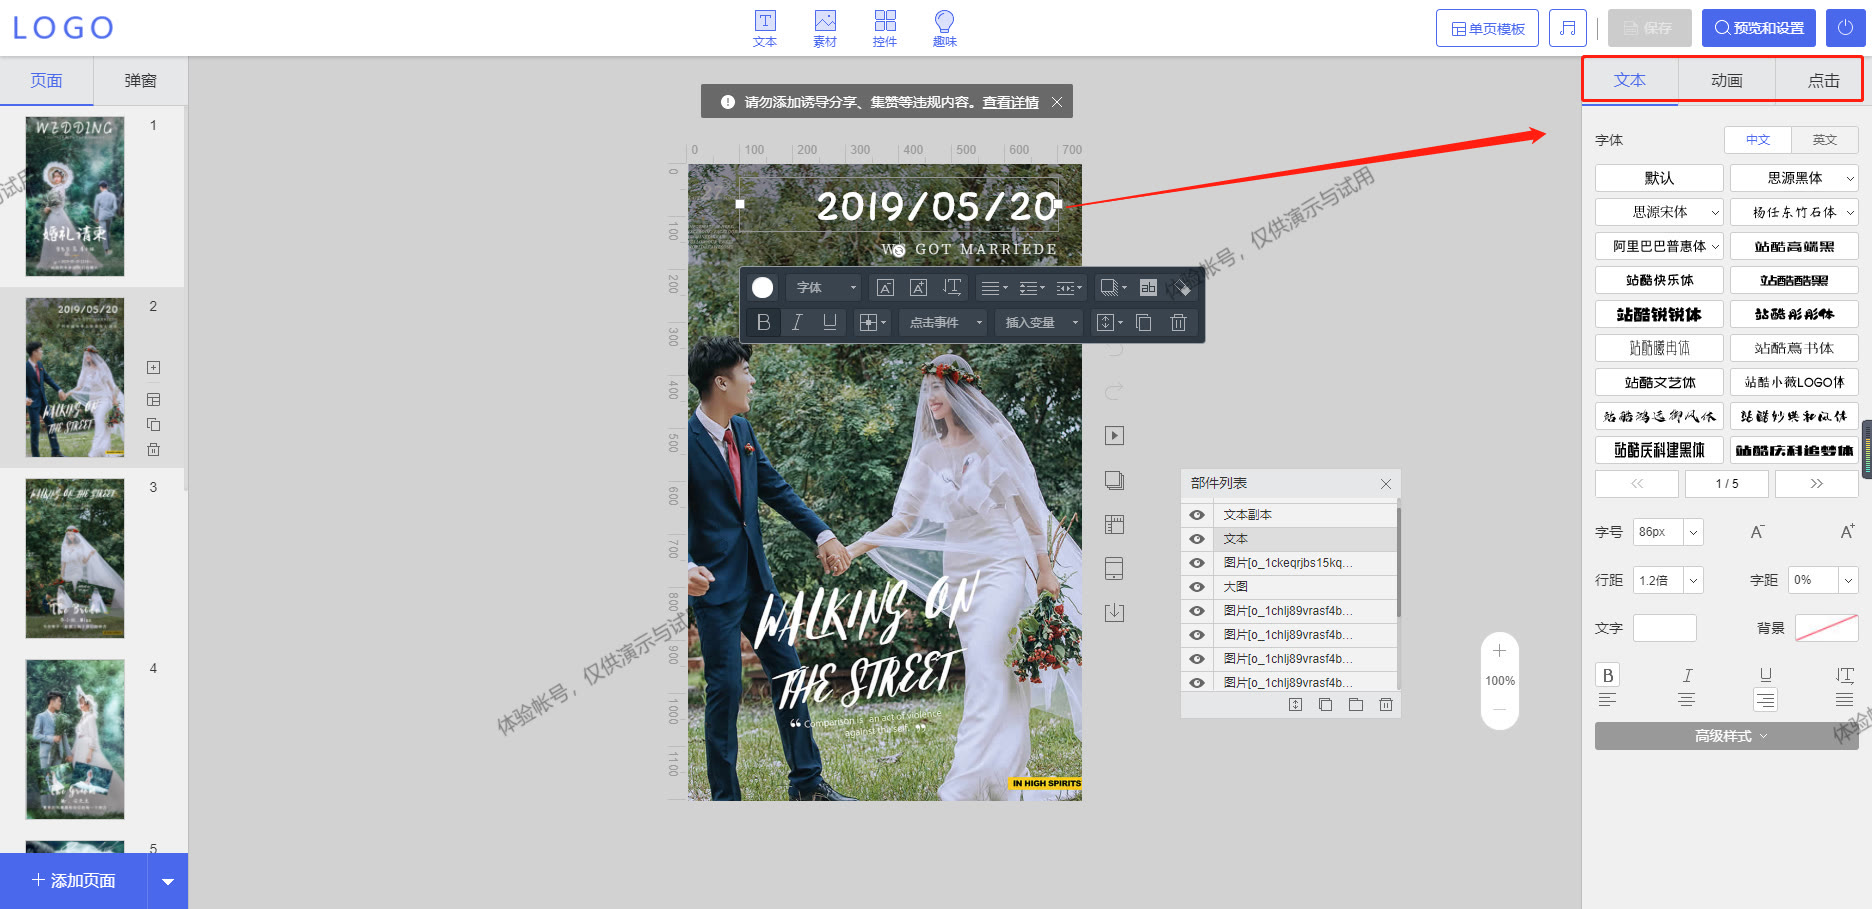
Task: Switch to the 动画 tab
Action: [1725, 80]
